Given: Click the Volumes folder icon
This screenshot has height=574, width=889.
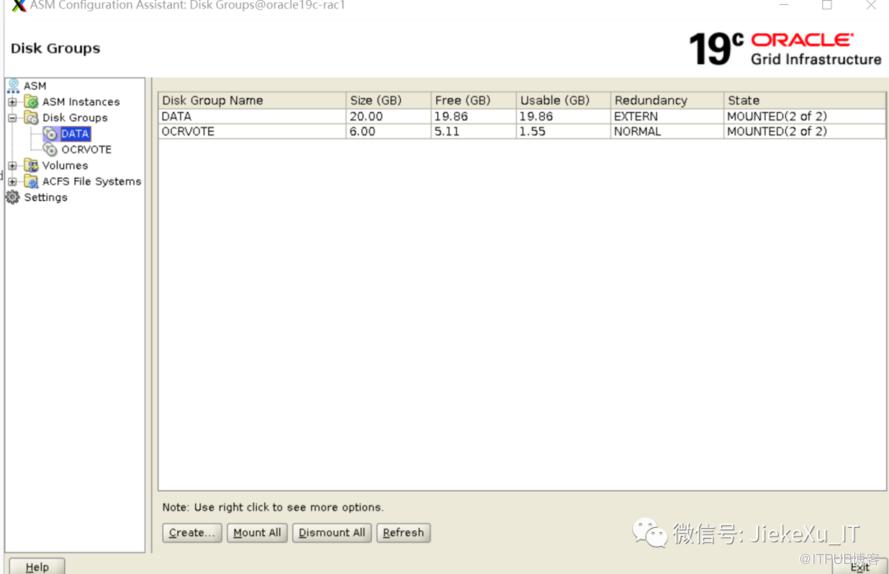Looking at the screenshot, I should tap(31, 166).
